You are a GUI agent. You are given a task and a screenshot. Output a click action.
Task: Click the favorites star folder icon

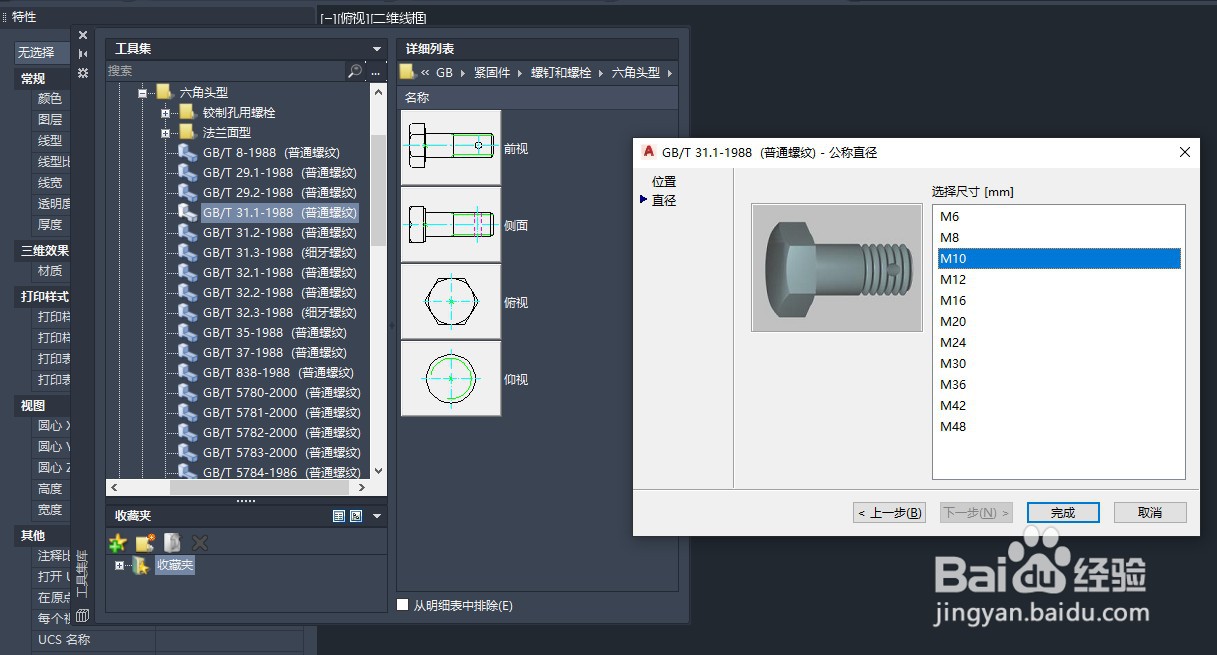[x=141, y=566]
